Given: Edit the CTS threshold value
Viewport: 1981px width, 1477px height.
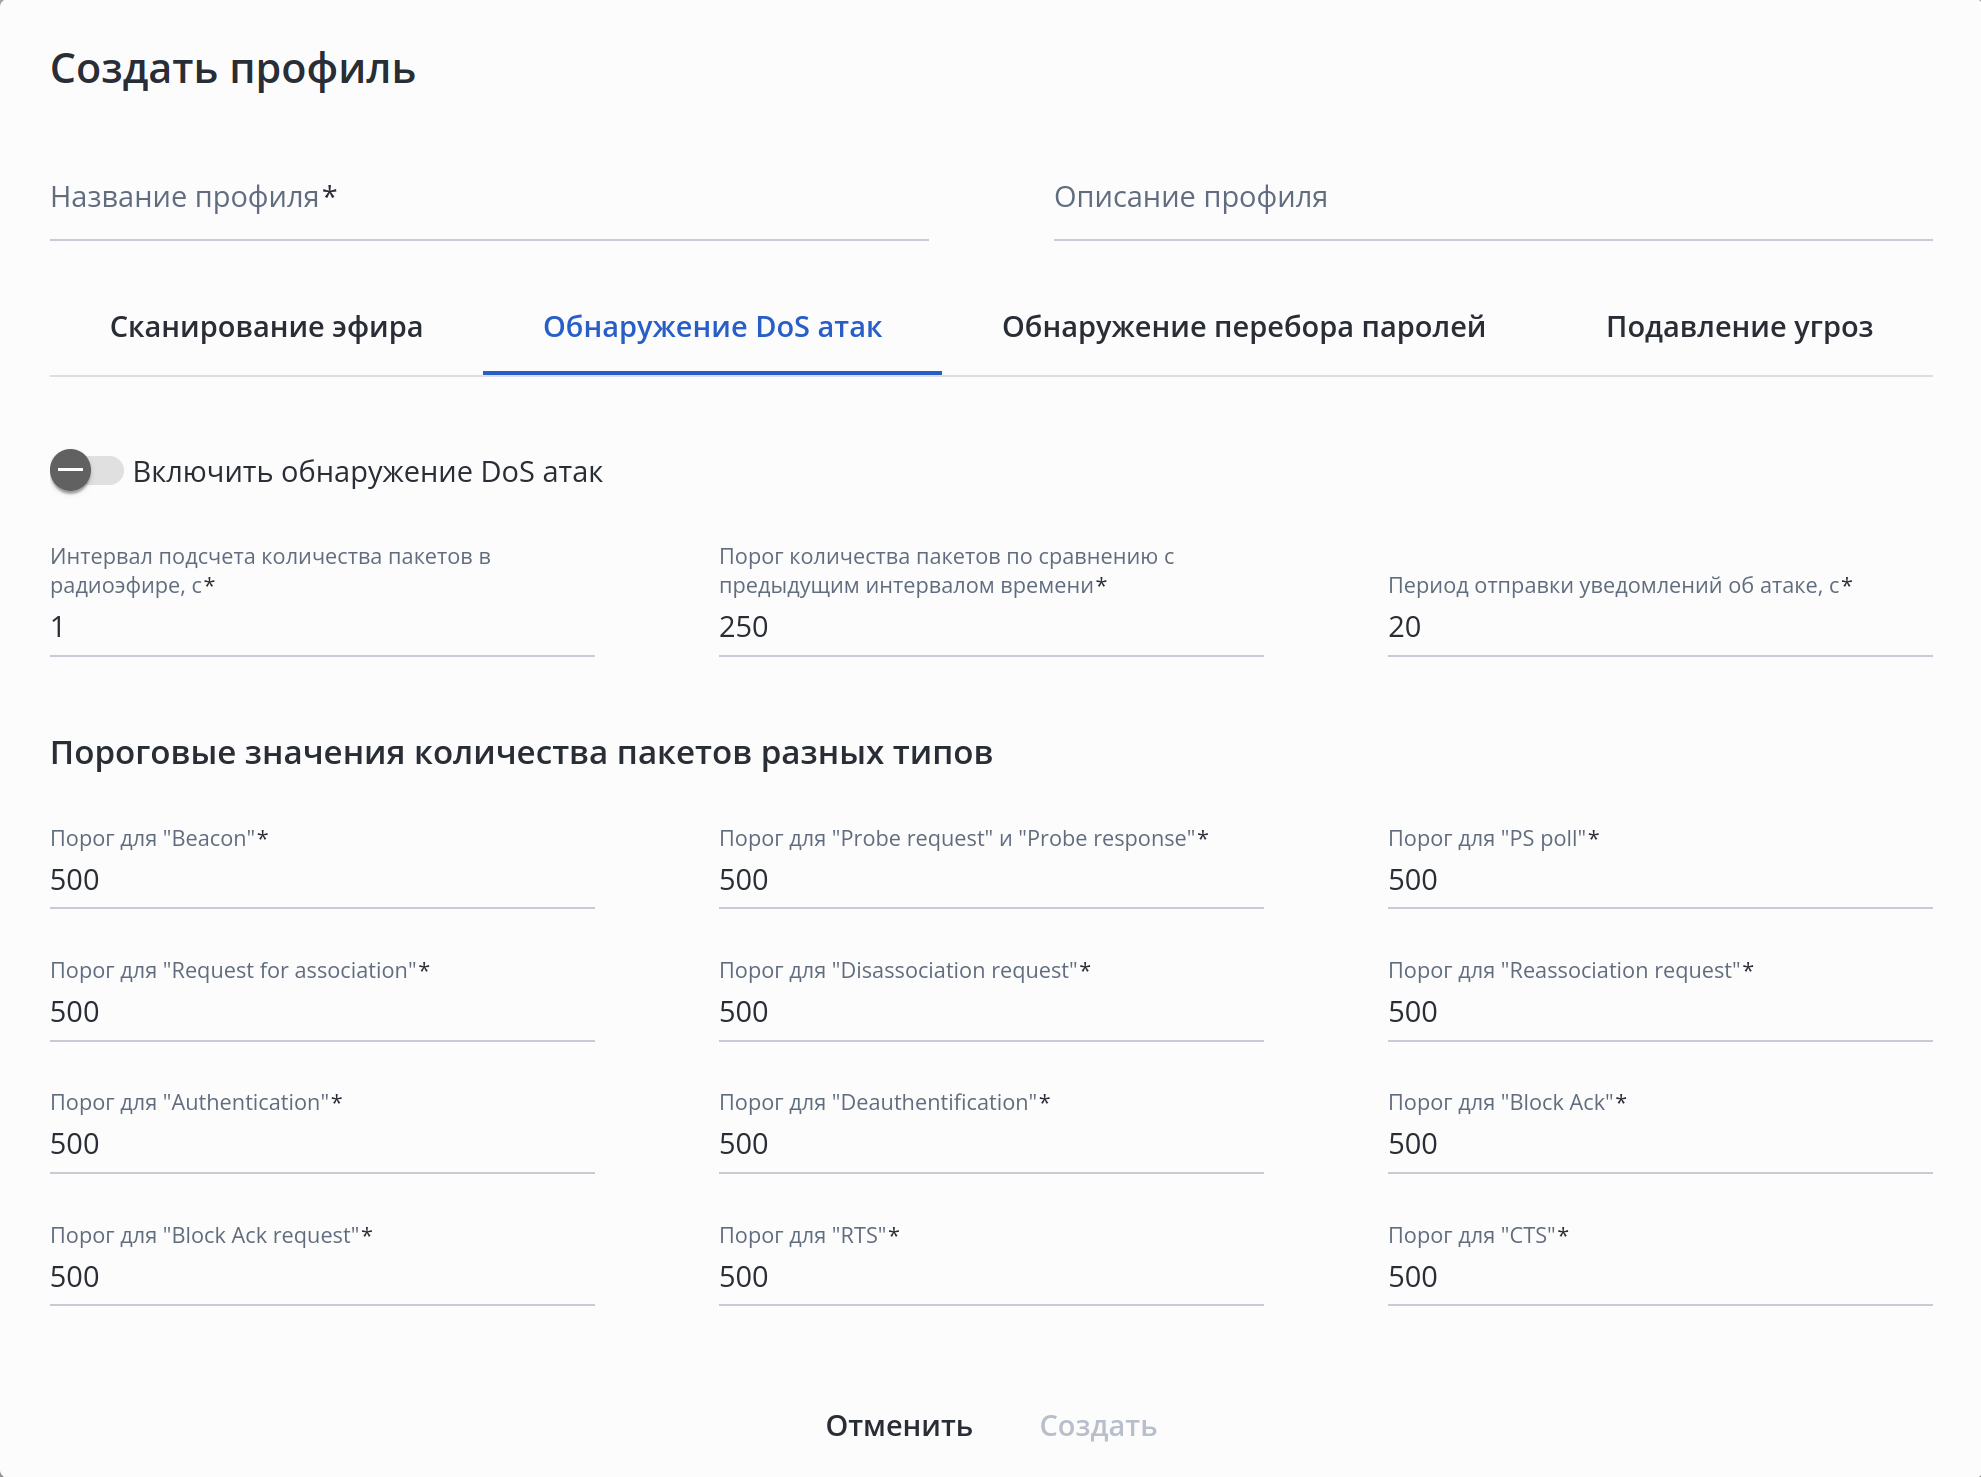Looking at the screenshot, I should [1659, 1277].
